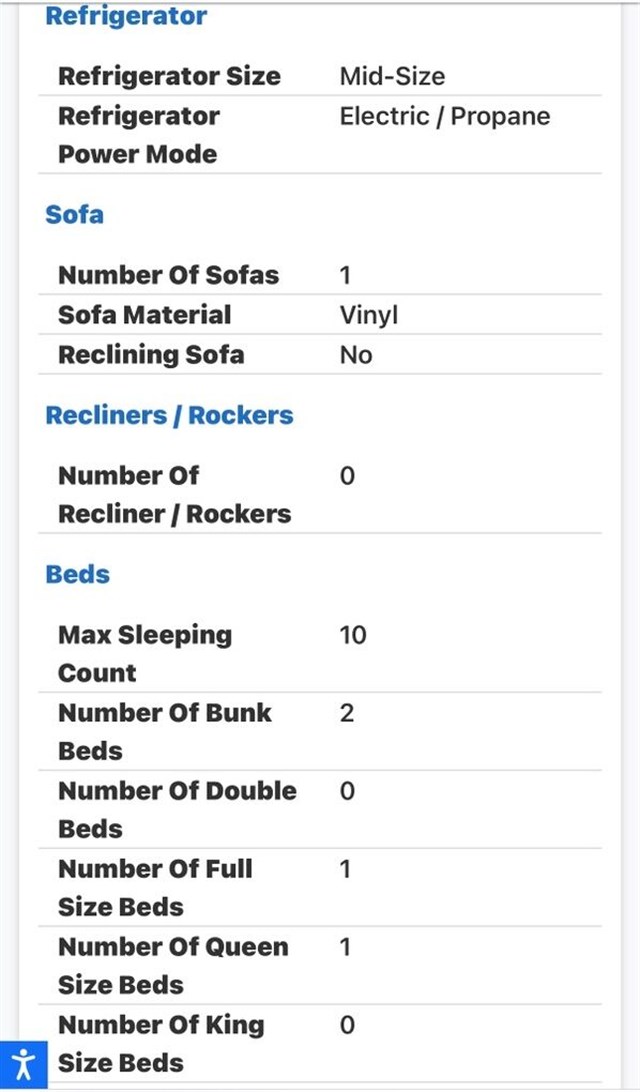
Task: Select the Mid-Size value text
Action: point(392,76)
